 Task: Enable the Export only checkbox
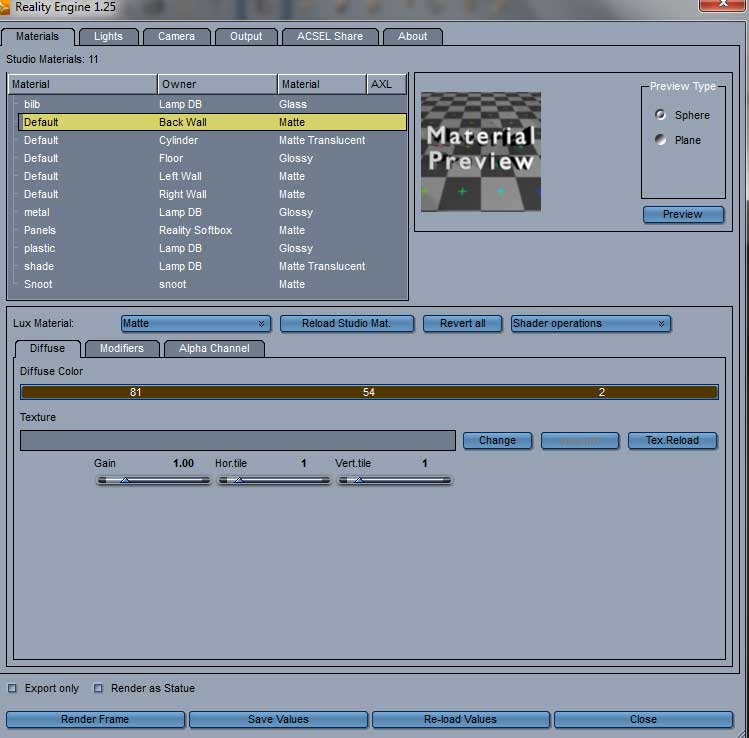(x=12, y=688)
